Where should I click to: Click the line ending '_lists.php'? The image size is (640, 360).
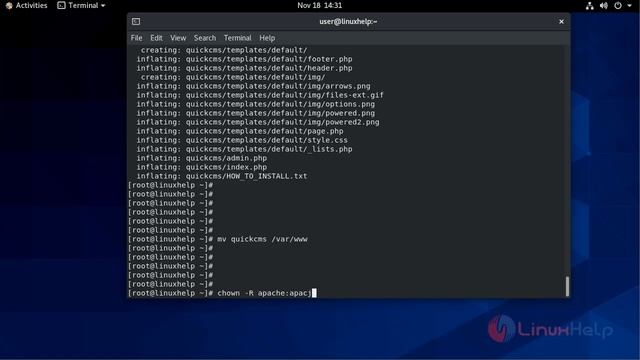click(244, 149)
